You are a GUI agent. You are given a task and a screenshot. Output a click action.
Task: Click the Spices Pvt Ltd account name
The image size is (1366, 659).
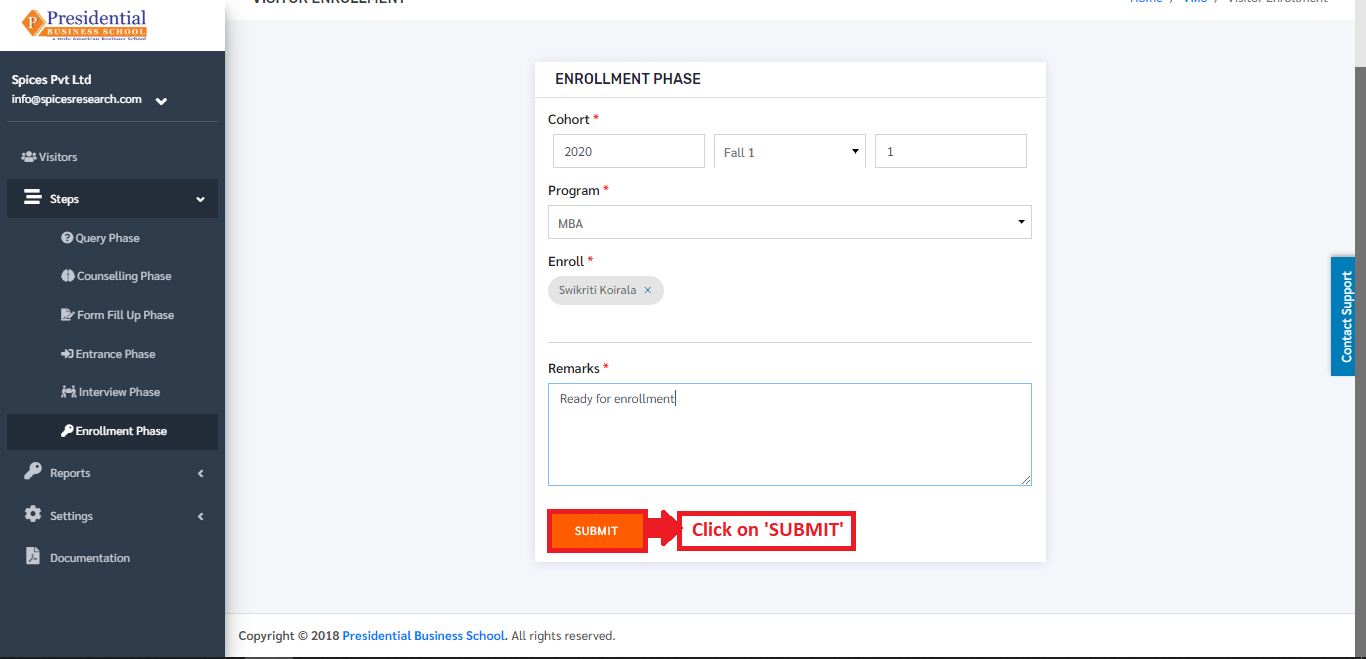[51, 80]
